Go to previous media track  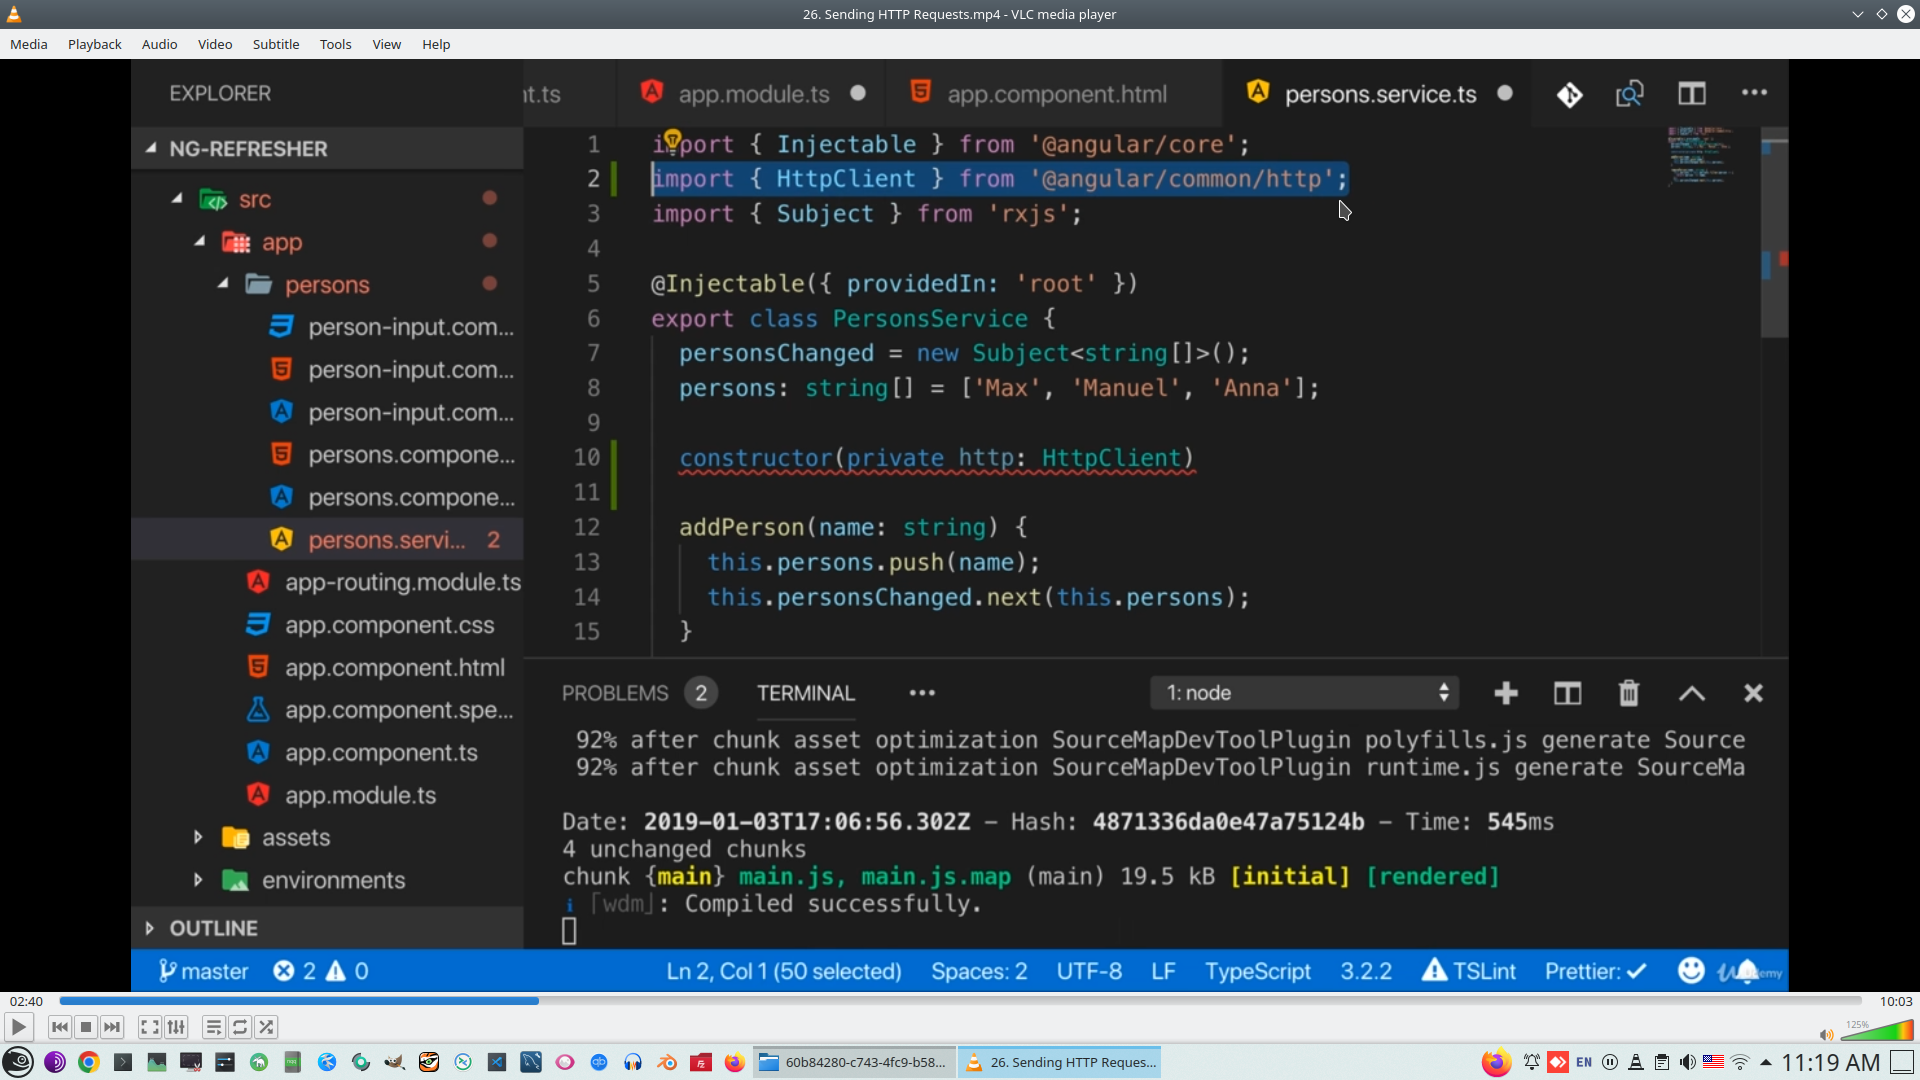(60, 1027)
